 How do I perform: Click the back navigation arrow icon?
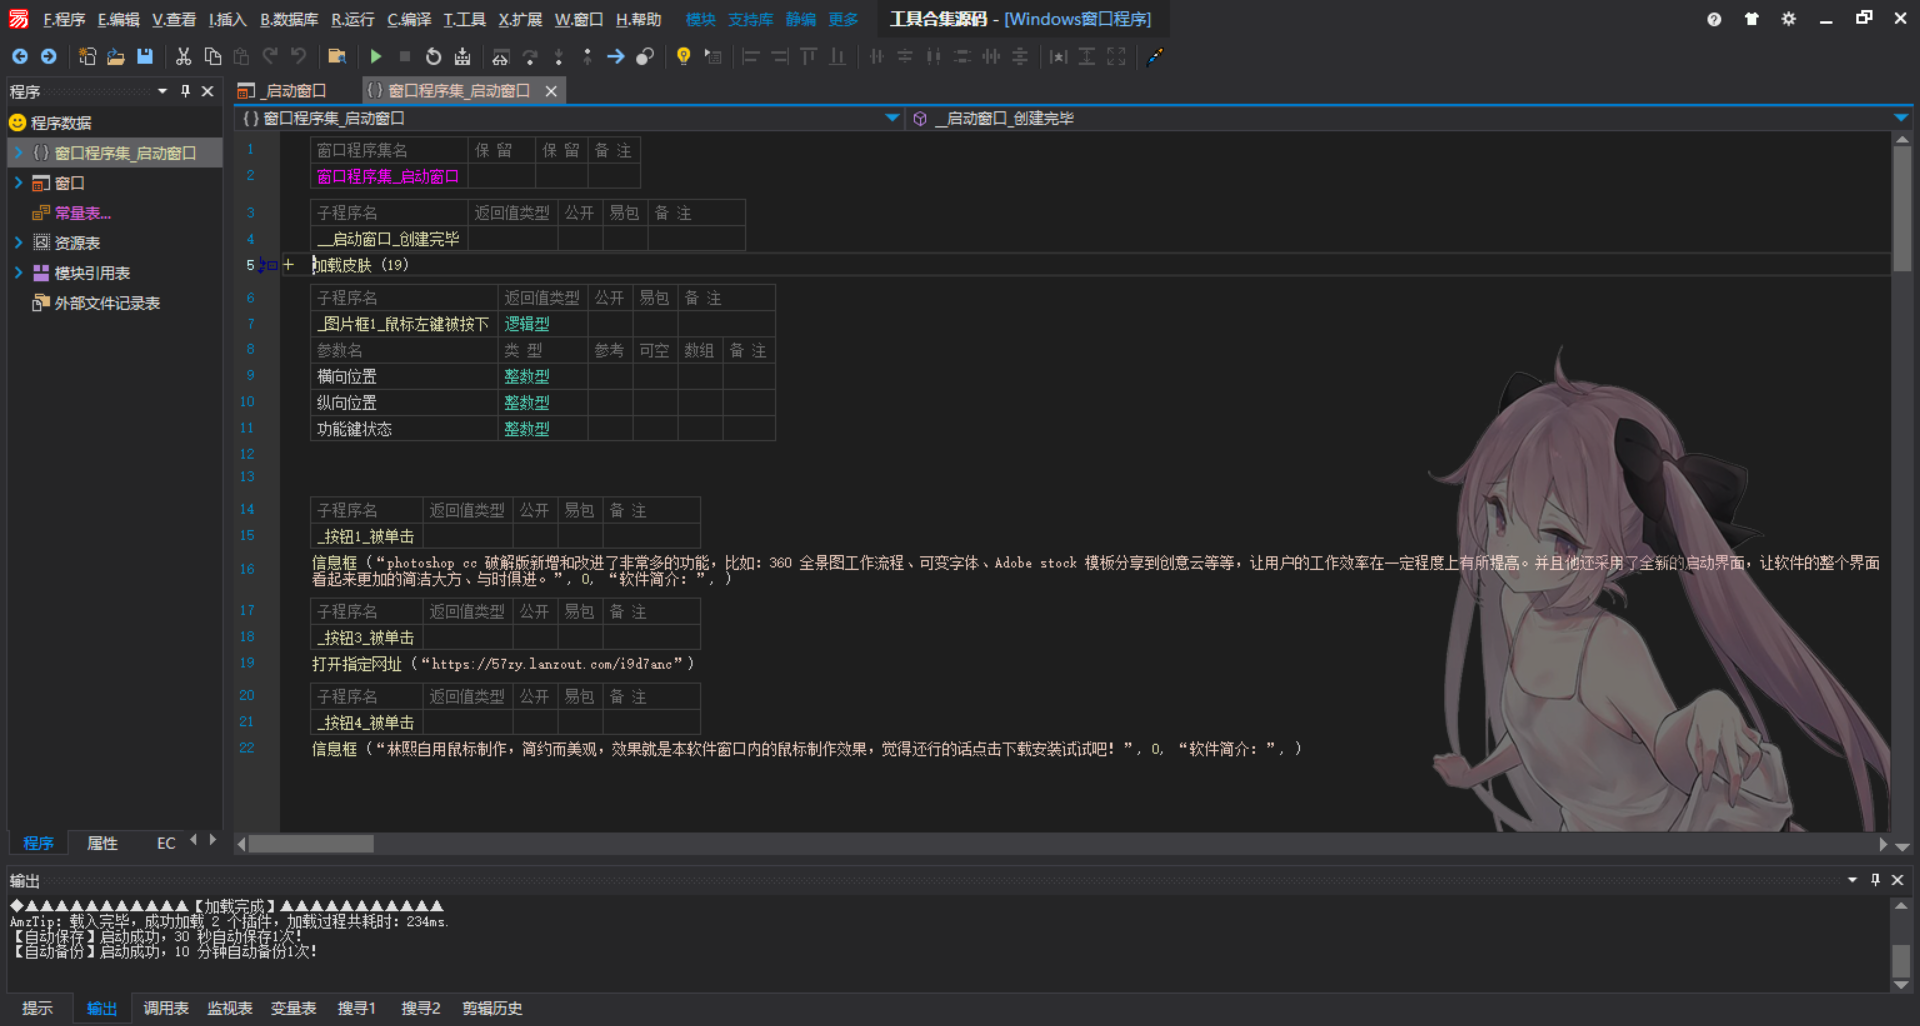pos(20,56)
